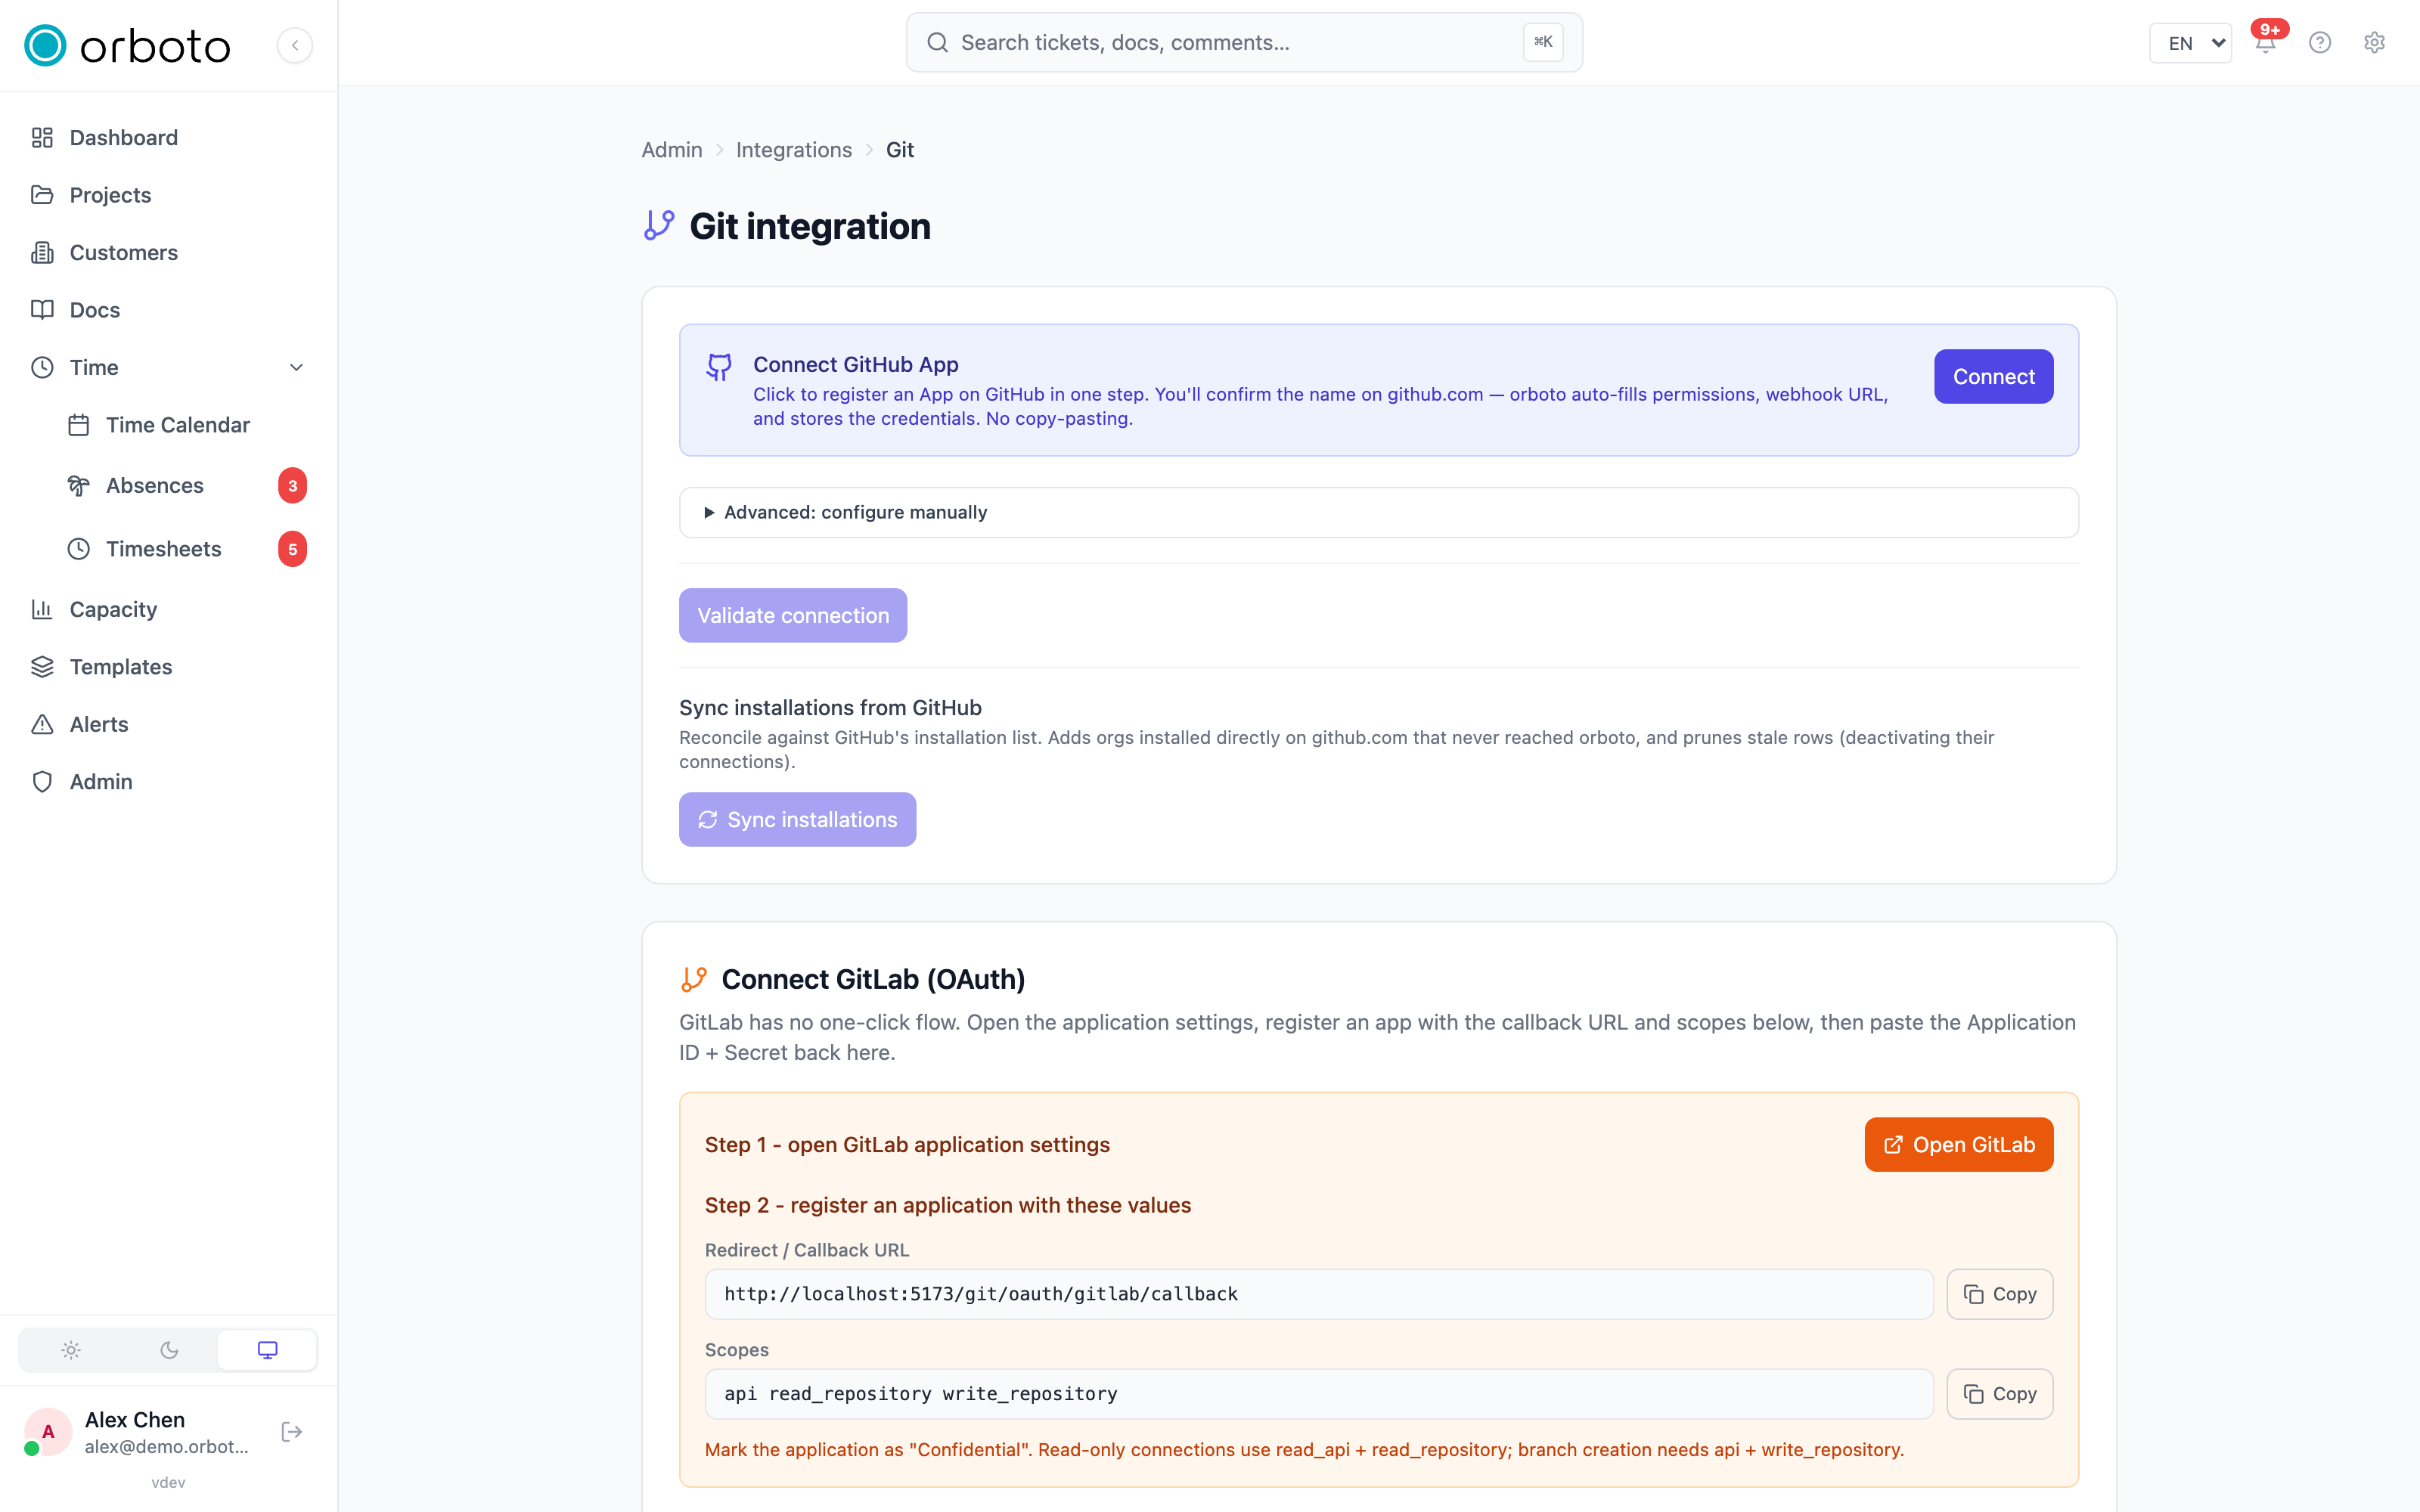Image resolution: width=2420 pixels, height=1512 pixels.
Task: Click the Alex Chen avatar
Action: point(47,1432)
